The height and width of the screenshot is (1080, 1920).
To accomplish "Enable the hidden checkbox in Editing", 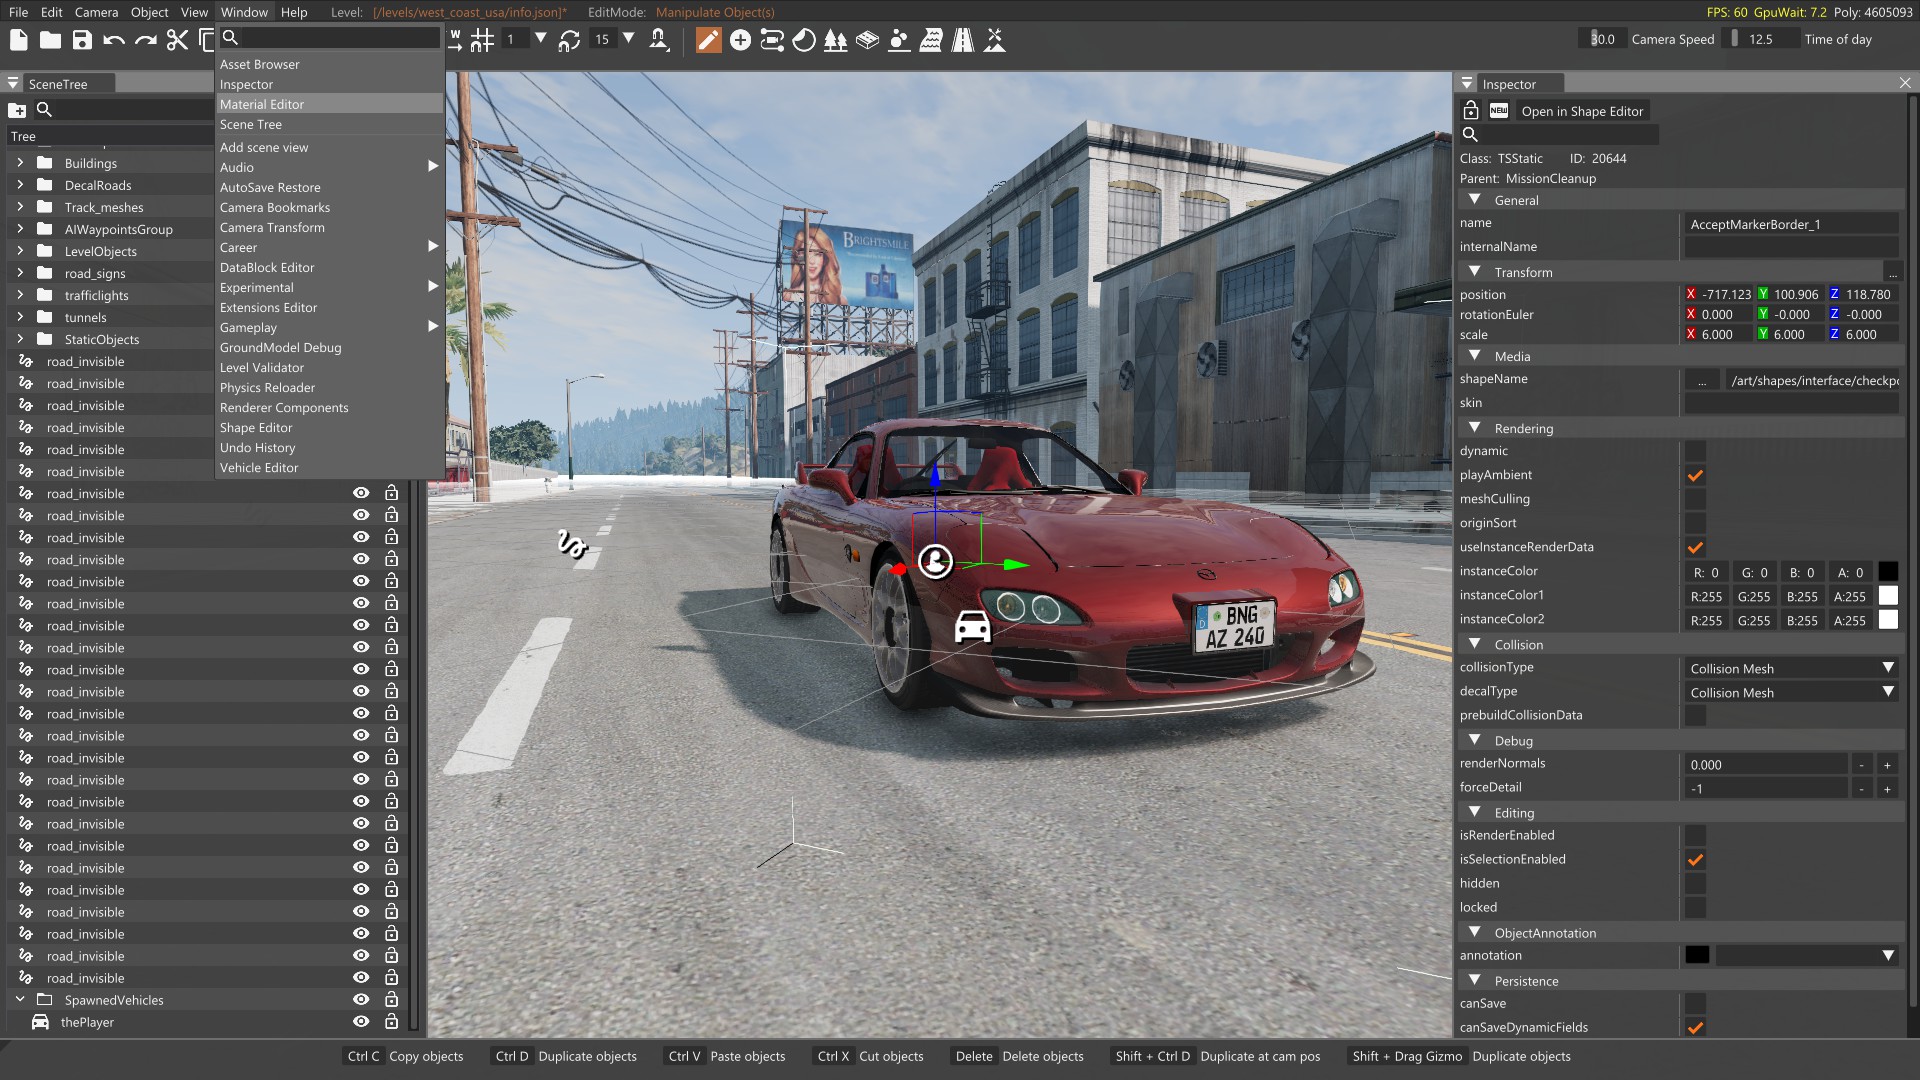I will tap(1695, 884).
